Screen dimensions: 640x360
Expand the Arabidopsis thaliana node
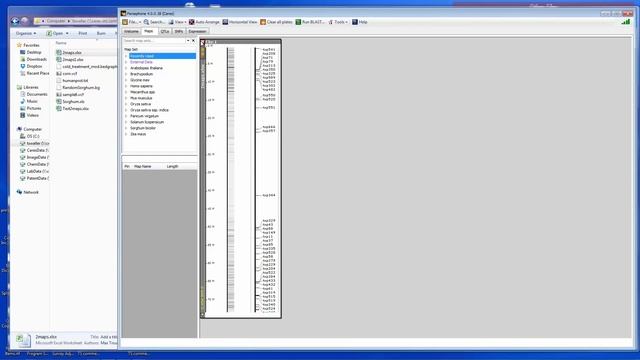(x=126, y=68)
